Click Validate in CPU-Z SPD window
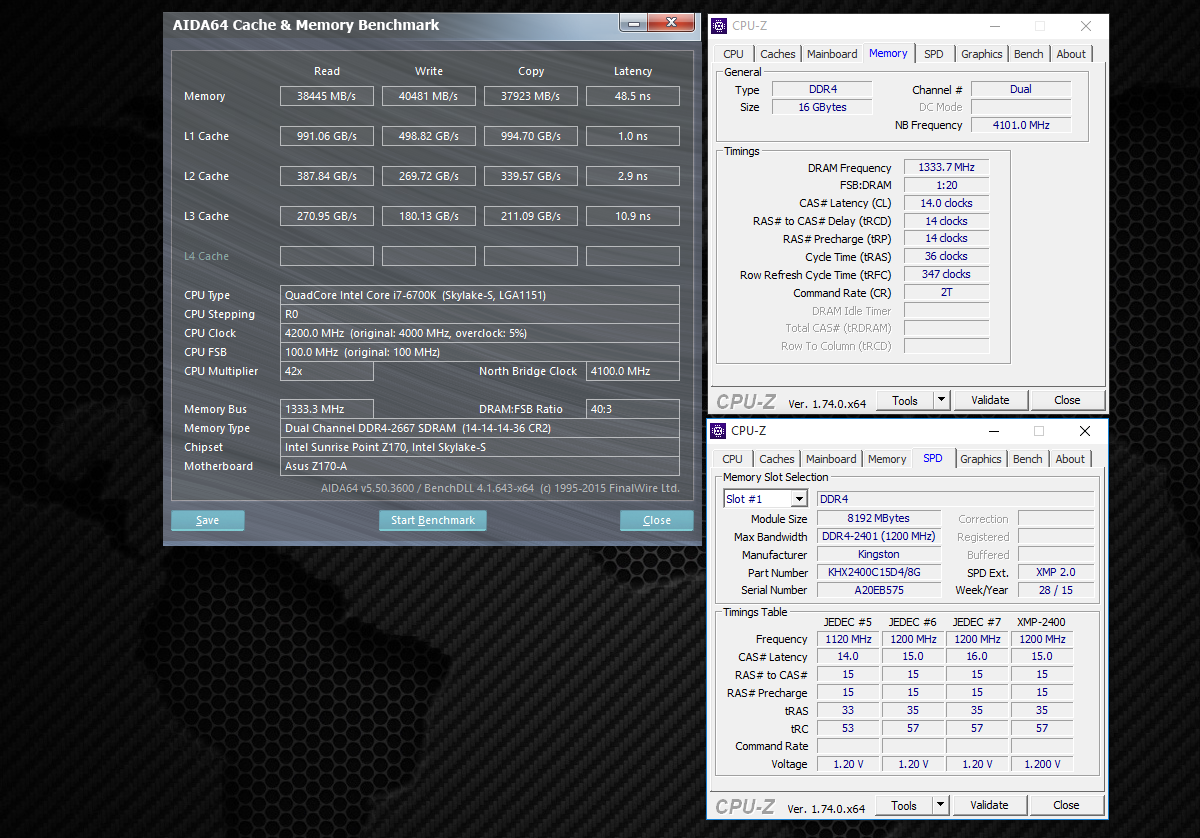 (x=989, y=805)
